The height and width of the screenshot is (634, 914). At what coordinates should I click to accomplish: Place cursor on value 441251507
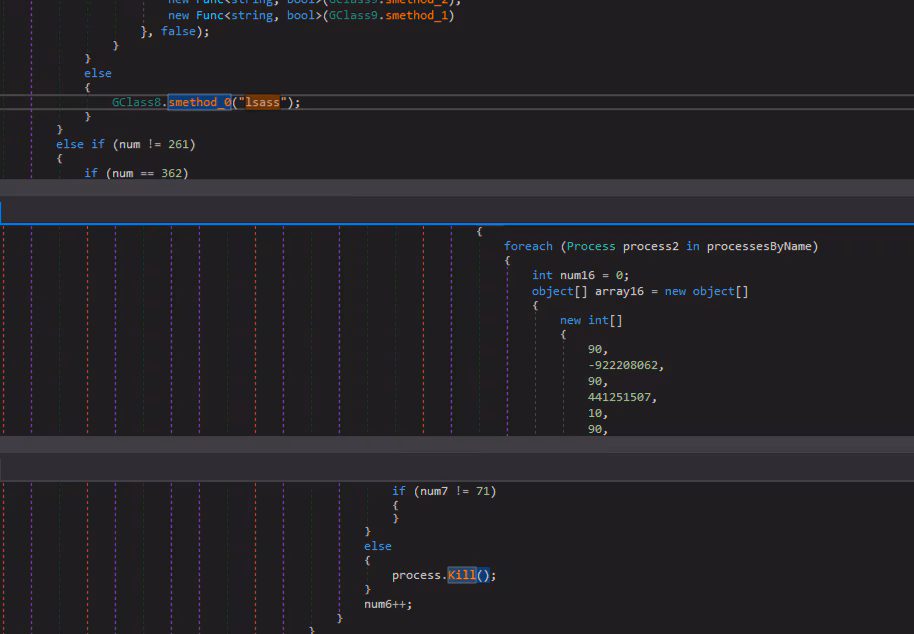[x=622, y=397]
